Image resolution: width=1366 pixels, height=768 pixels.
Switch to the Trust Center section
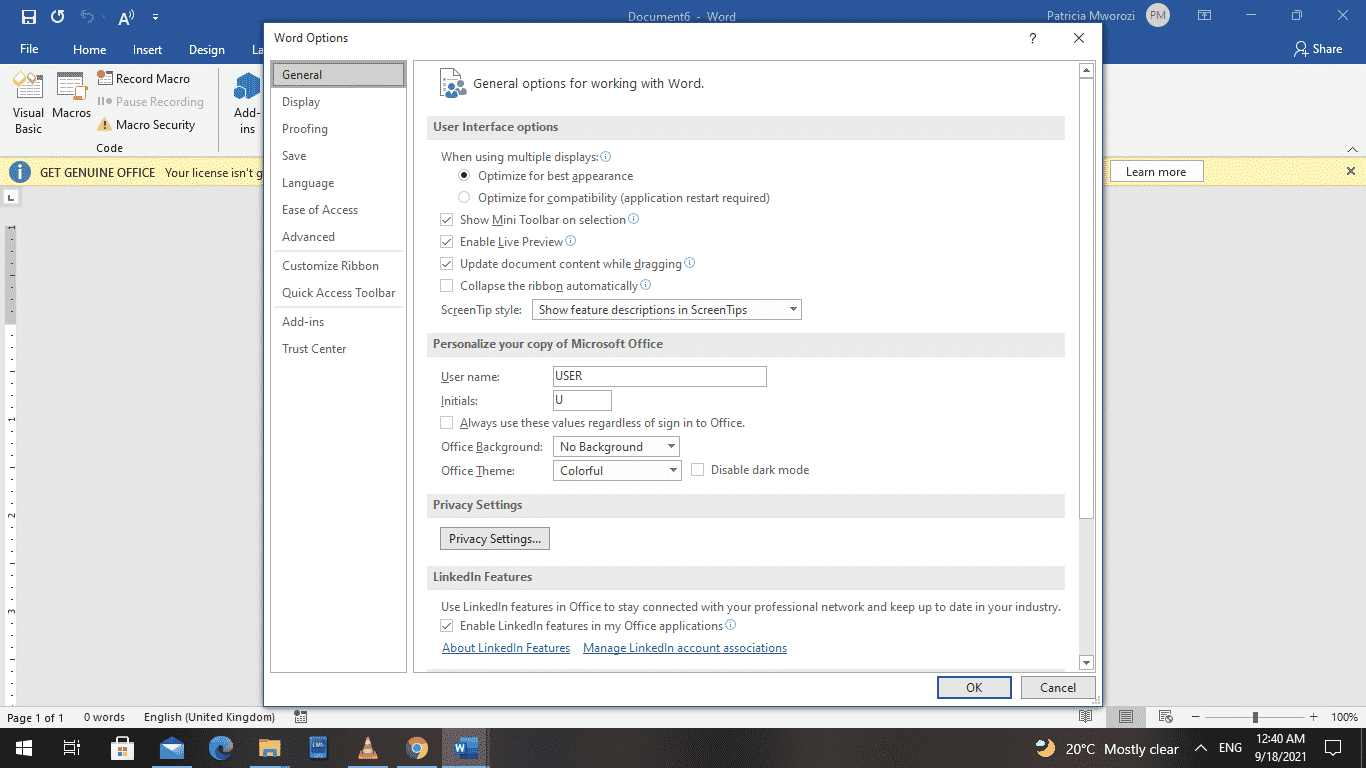click(x=314, y=348)
